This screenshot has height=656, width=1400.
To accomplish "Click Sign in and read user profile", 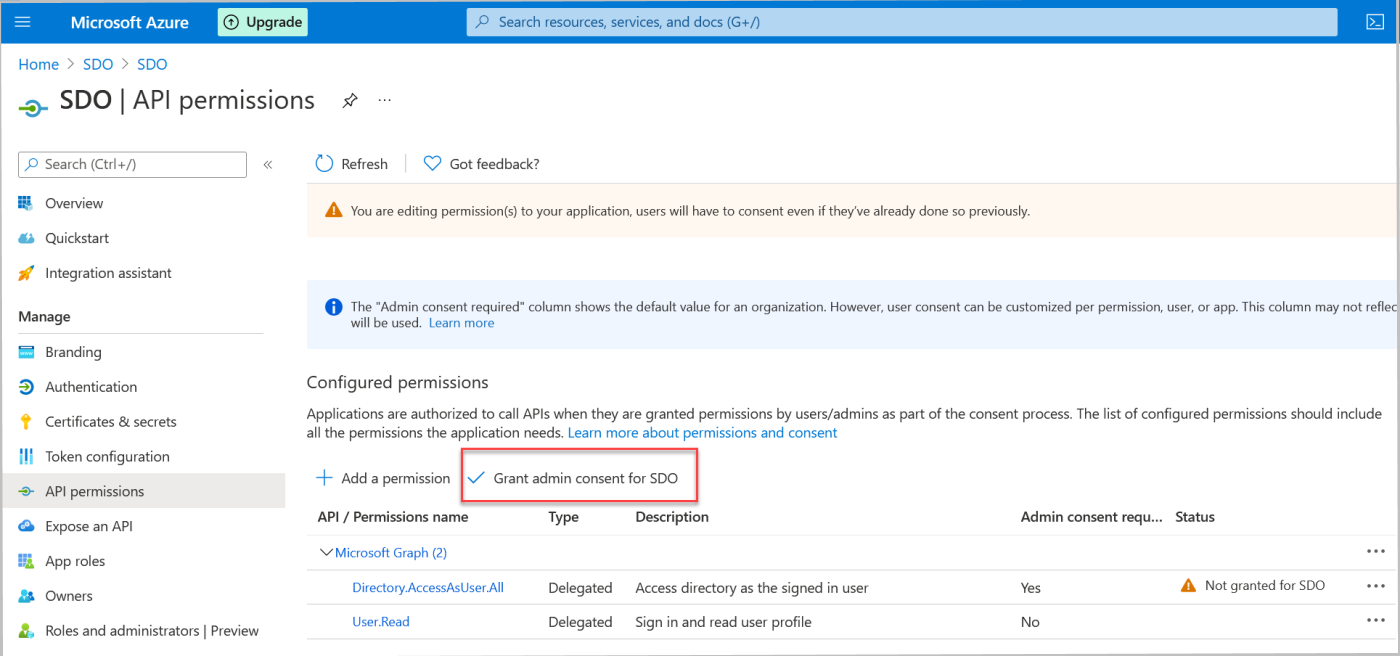I will coord(723,622).
